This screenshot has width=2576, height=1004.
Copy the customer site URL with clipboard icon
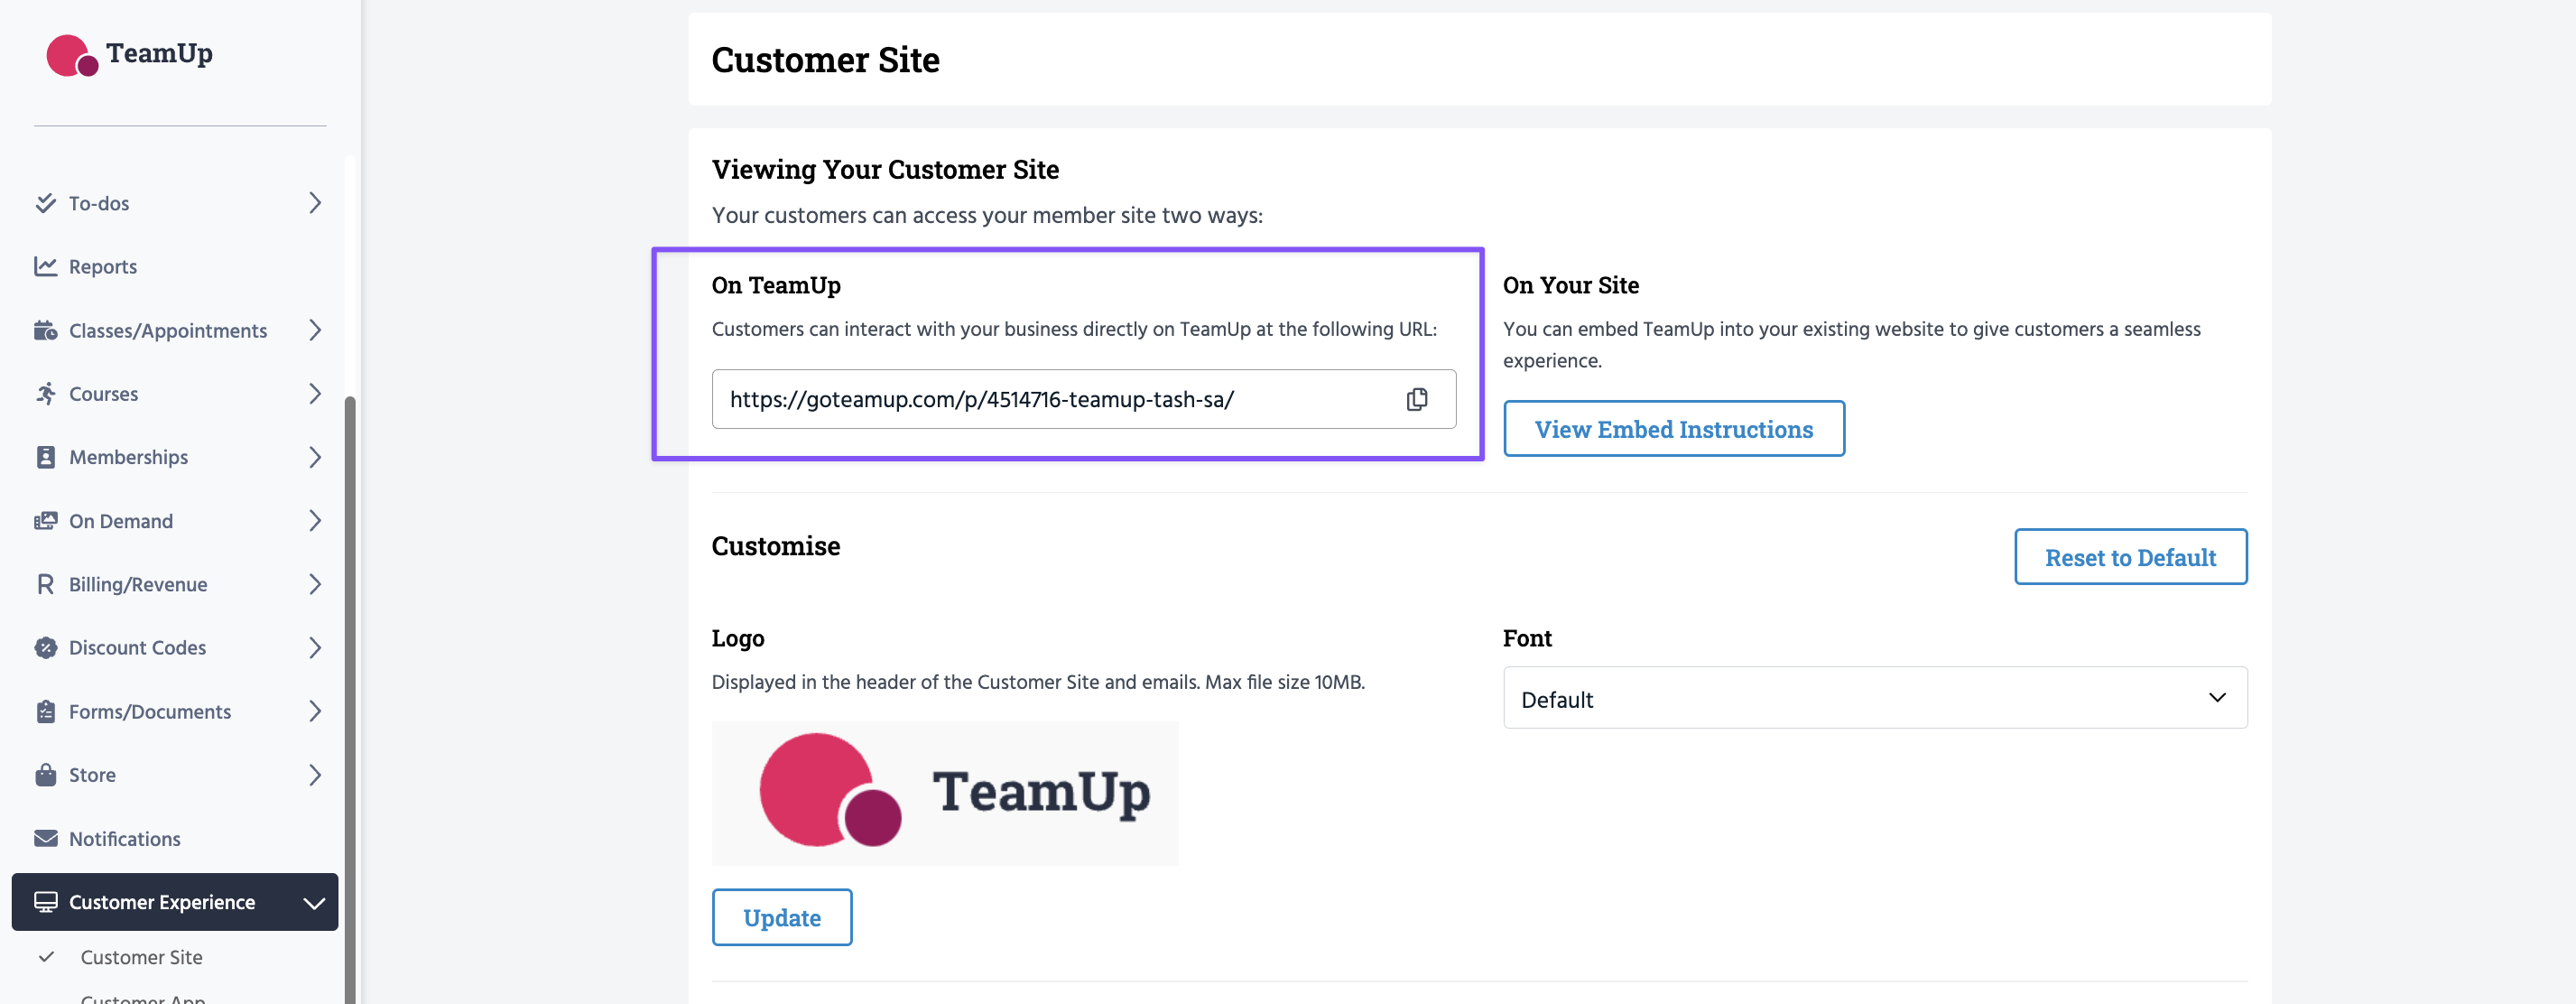click(x=1416, y=399)
